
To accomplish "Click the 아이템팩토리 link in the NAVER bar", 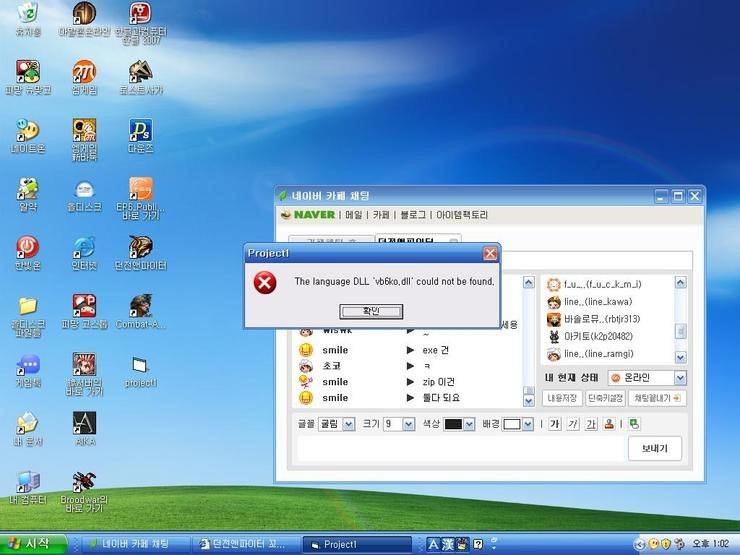I will [462, 215].
